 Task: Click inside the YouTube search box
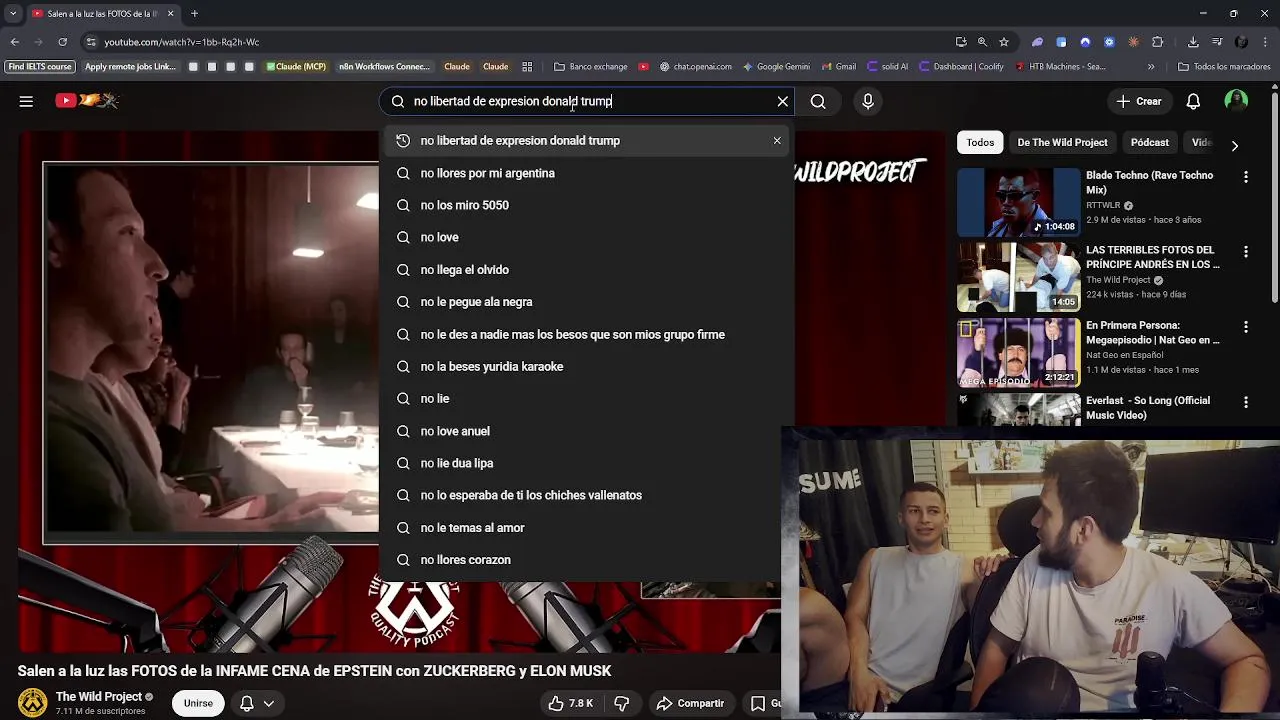pyautogui.click(x=585, y=101)
